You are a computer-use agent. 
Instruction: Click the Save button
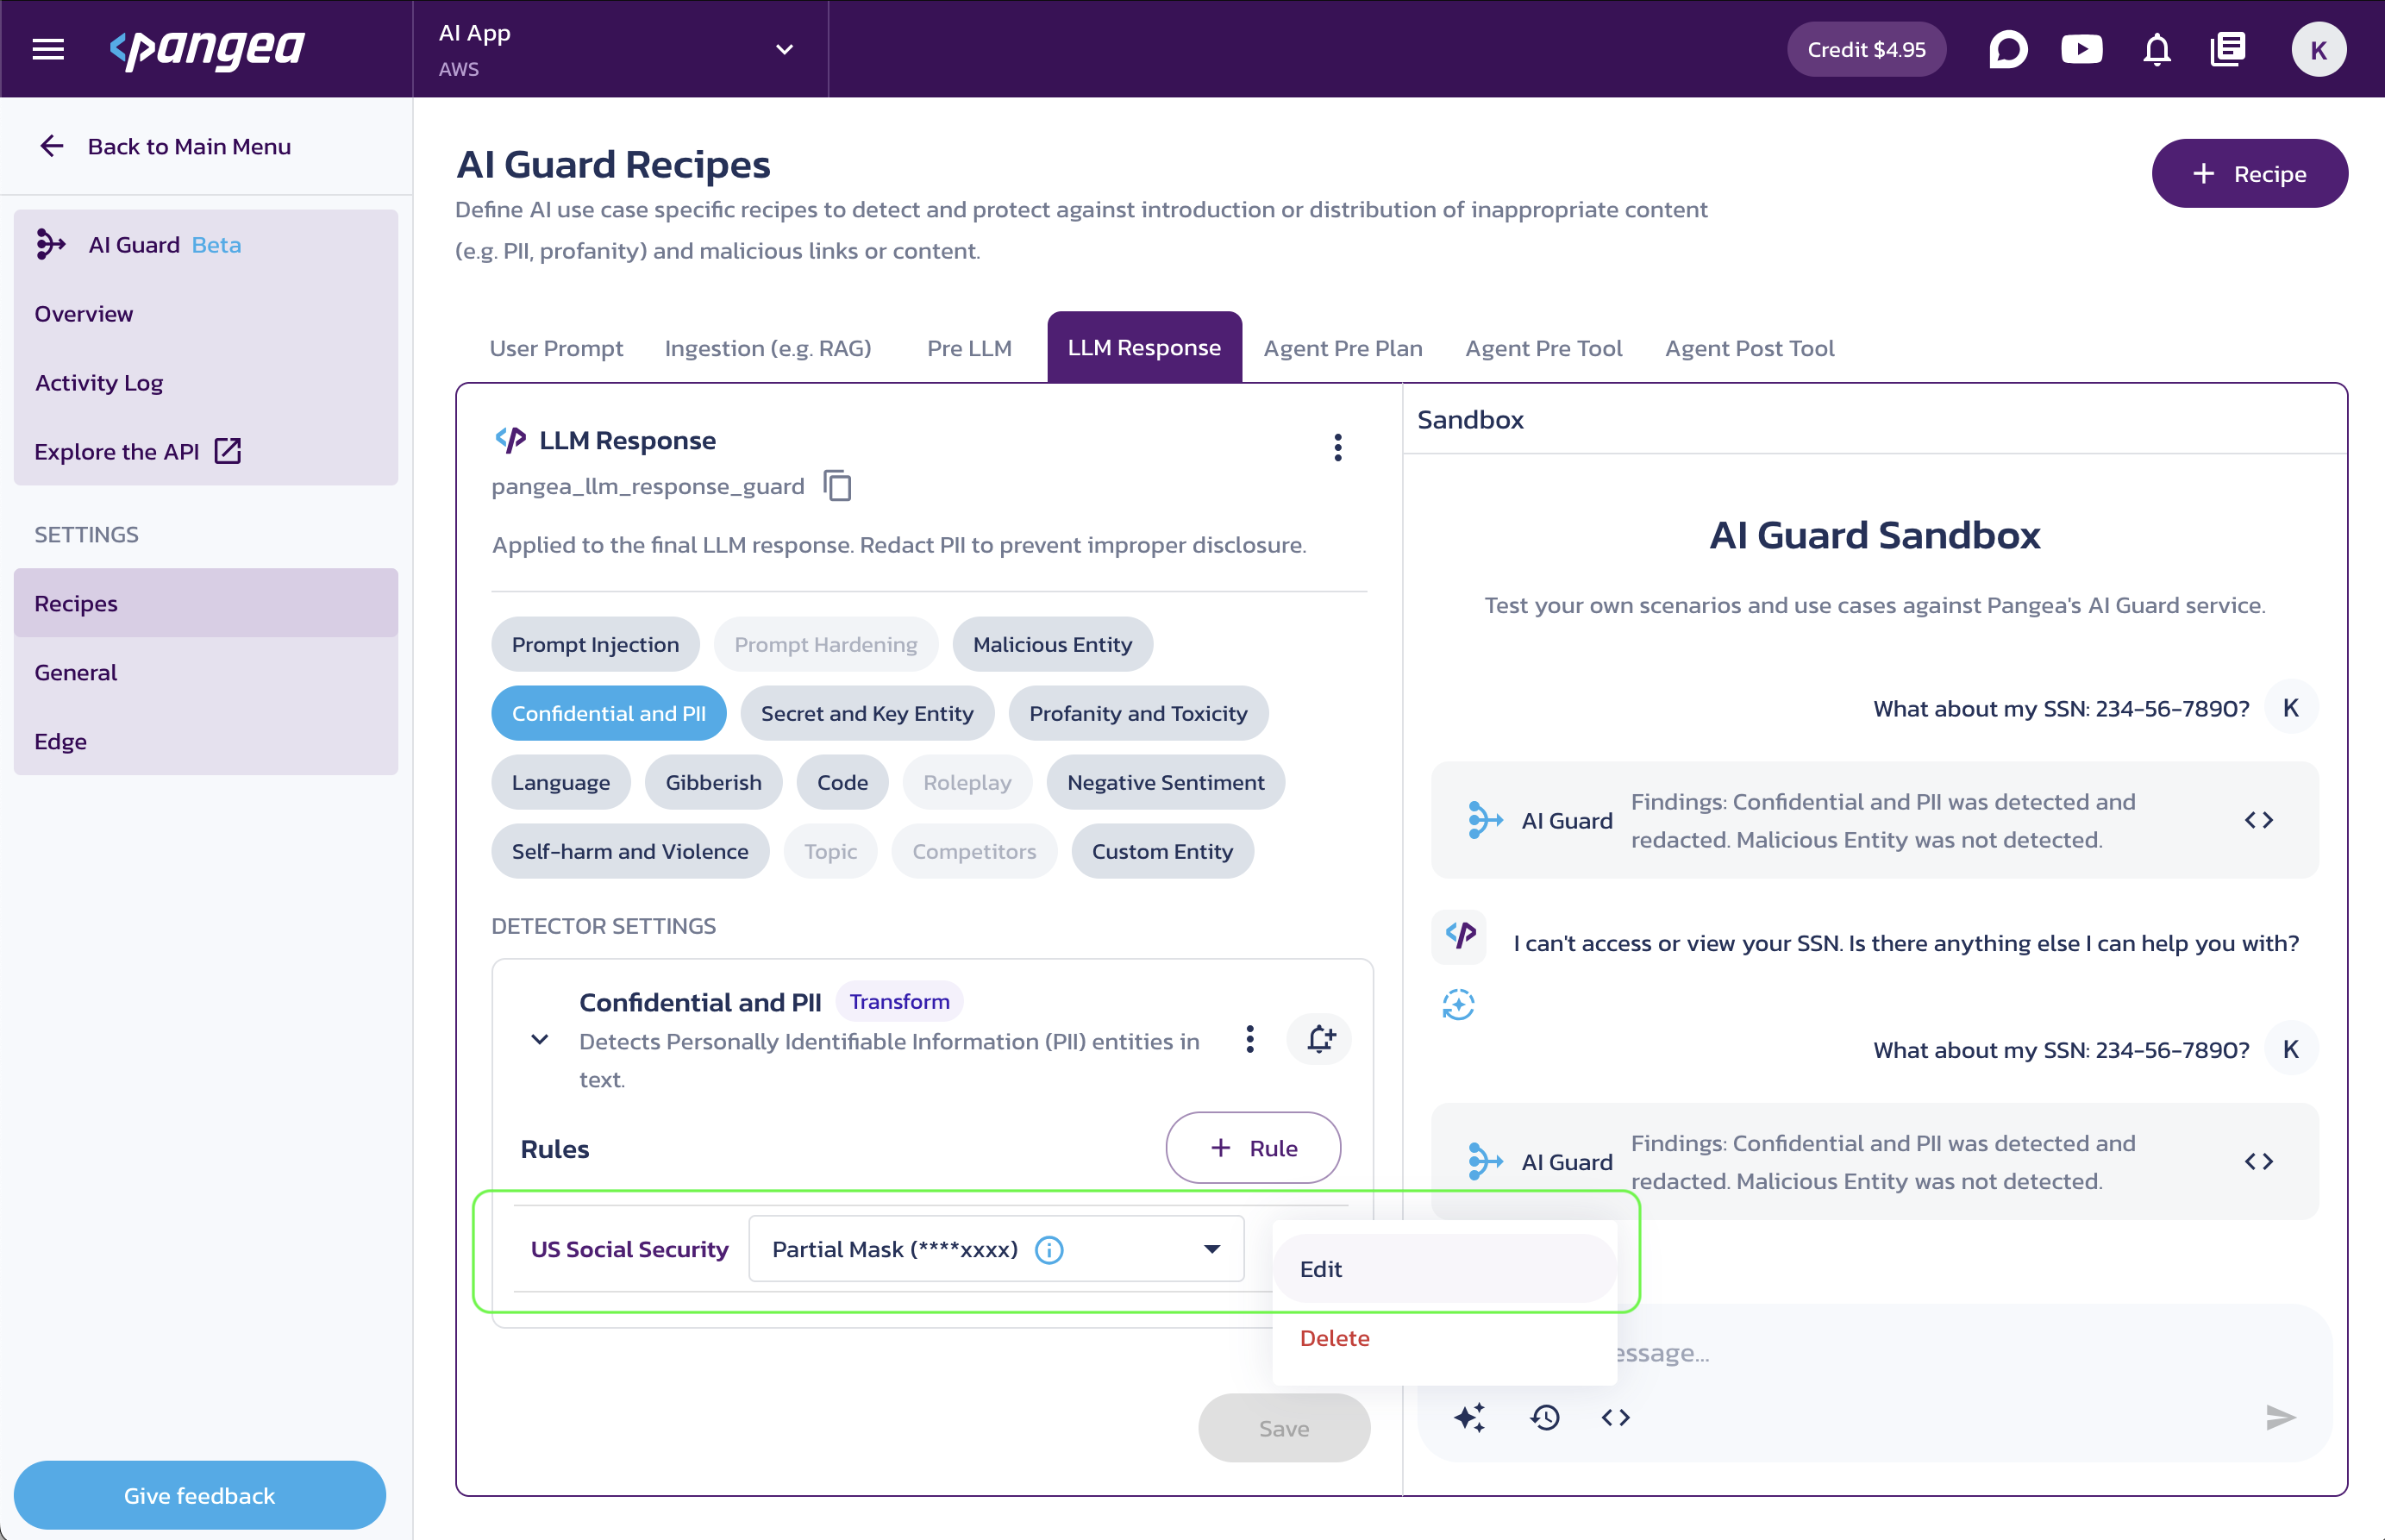pos(1284,1428)
